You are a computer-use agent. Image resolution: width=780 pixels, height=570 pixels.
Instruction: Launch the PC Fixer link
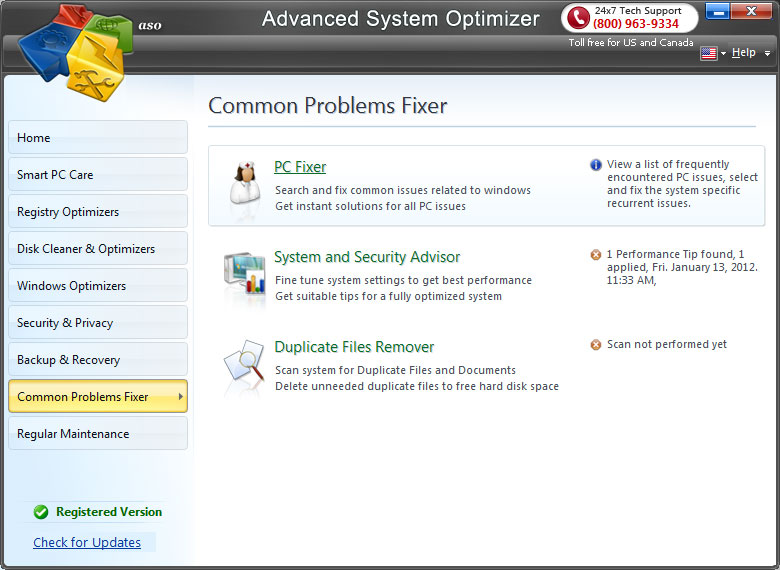click(300, 167)
